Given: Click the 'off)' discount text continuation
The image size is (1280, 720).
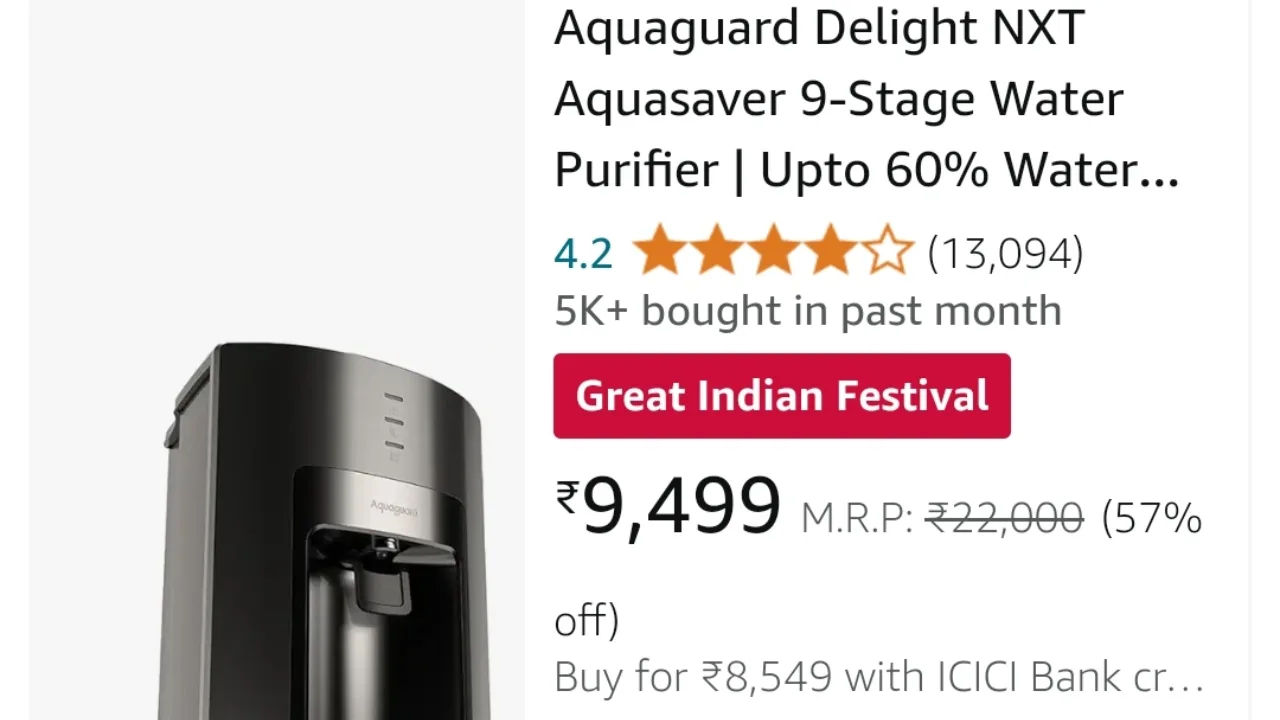Looking at the screenshot, I should [x=587, y=621].
